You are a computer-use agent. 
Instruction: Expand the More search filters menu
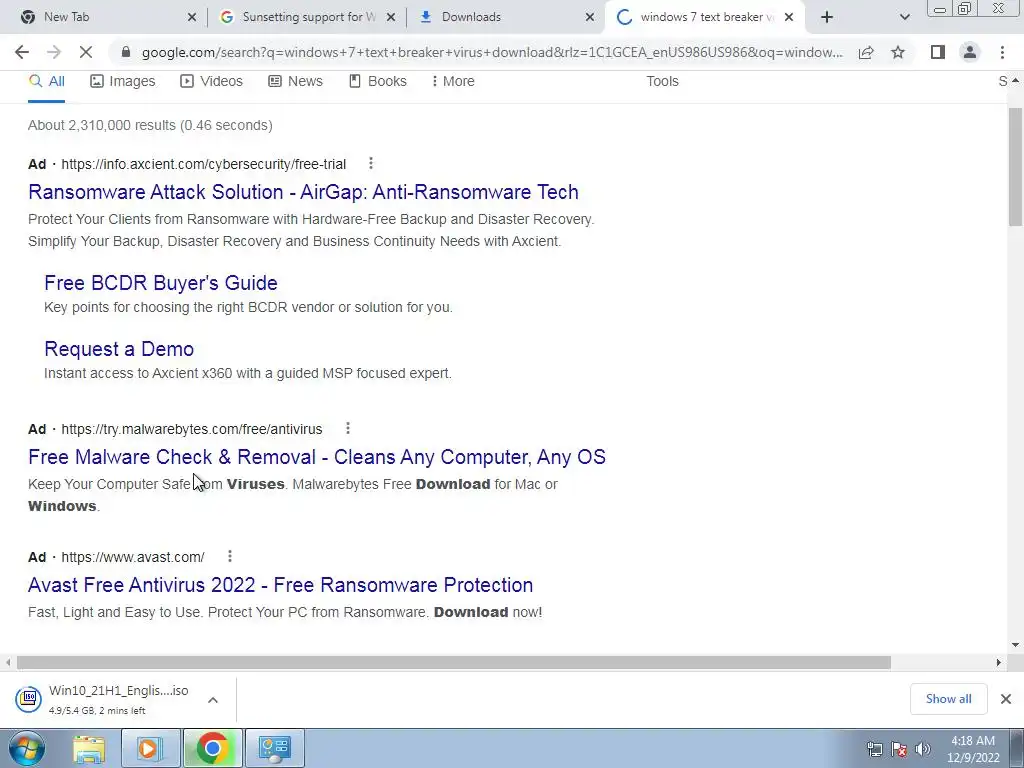[453, 82]
